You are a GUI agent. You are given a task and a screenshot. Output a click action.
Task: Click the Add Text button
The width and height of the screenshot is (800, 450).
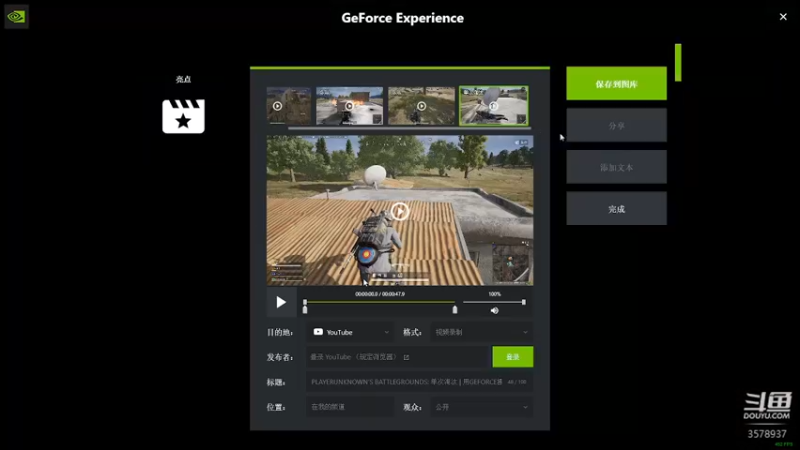616,167
